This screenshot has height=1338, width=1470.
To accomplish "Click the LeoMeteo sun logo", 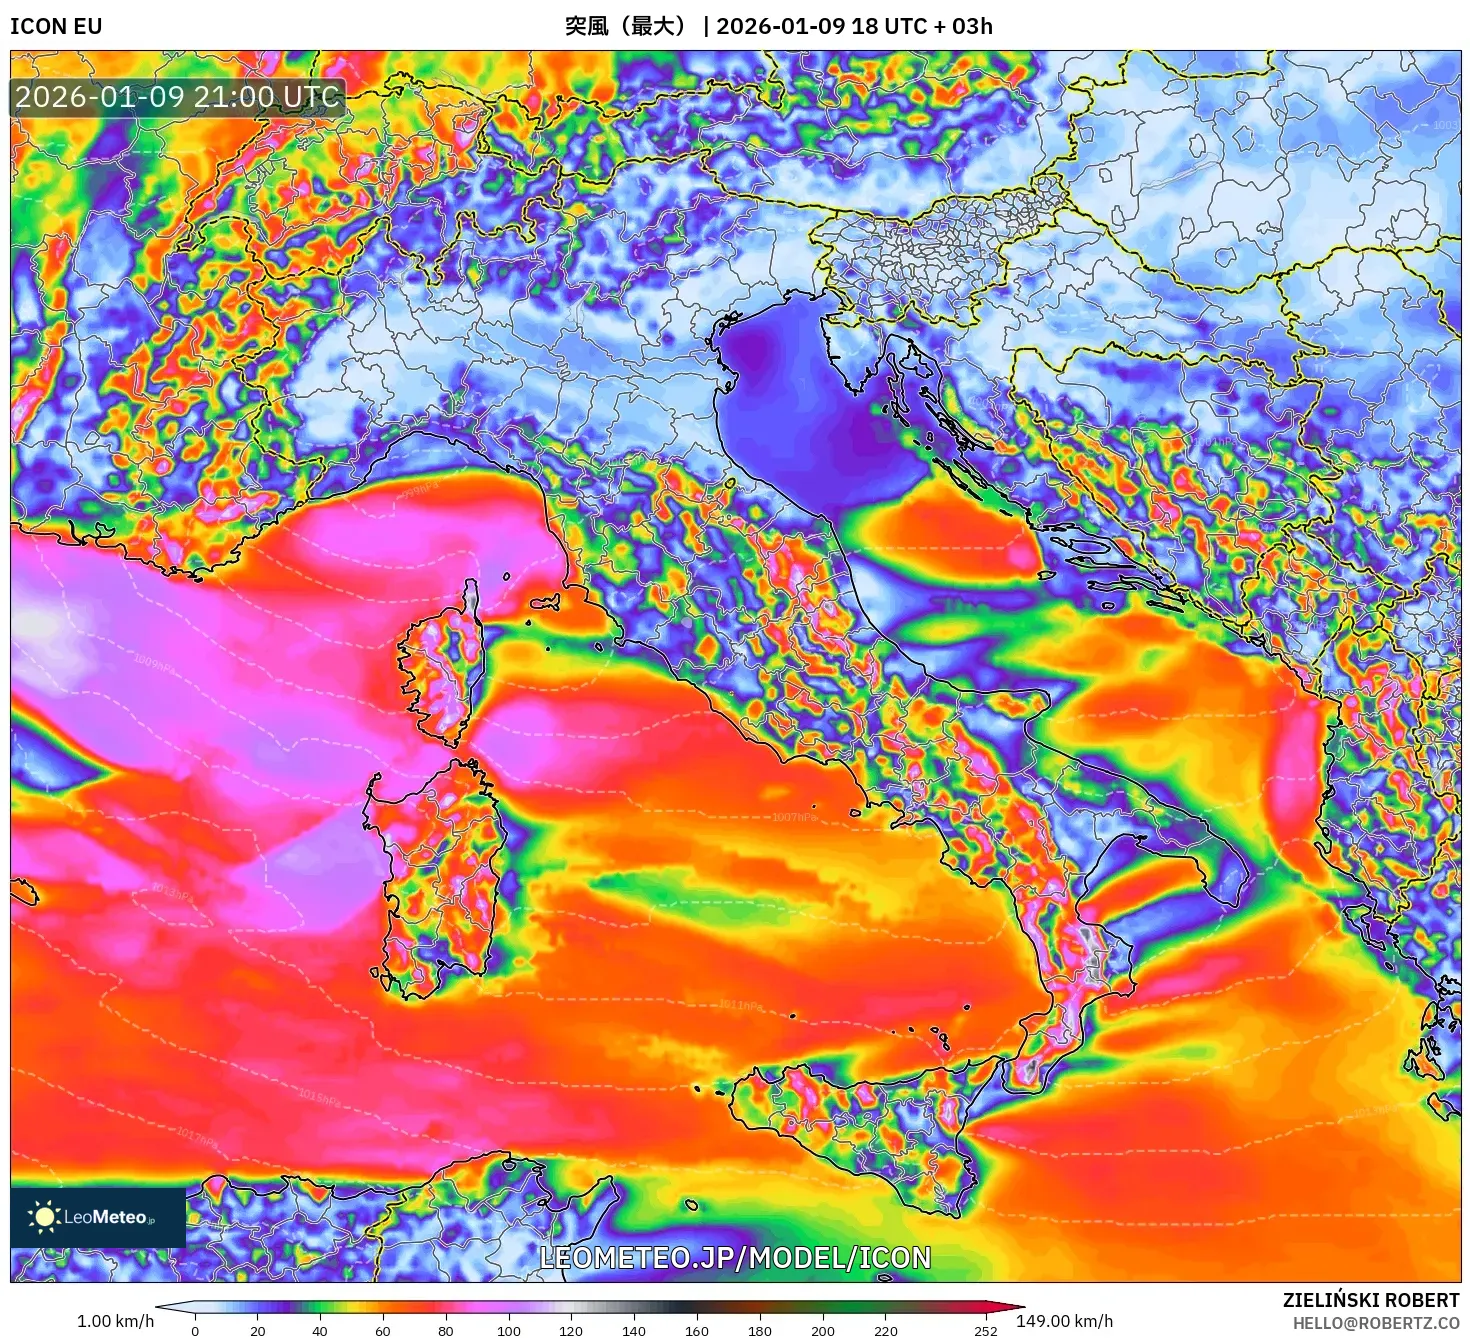I will [x=44, y=1217].
